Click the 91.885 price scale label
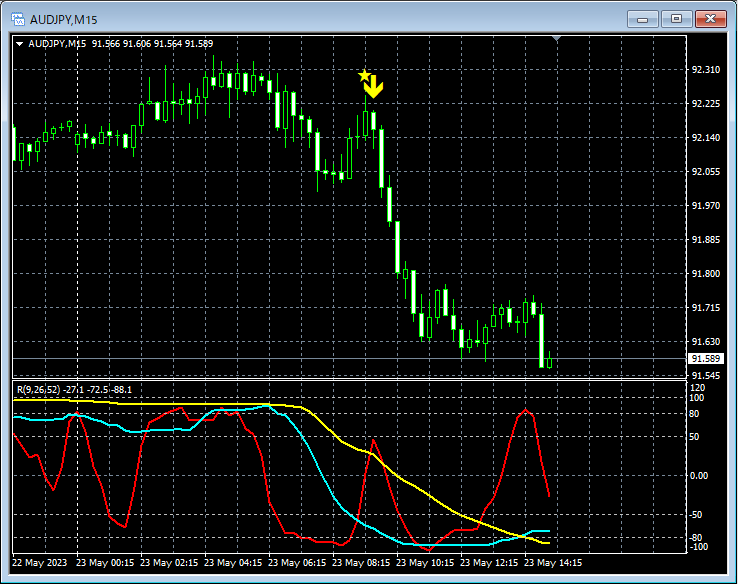 click(x=706, y=239)
